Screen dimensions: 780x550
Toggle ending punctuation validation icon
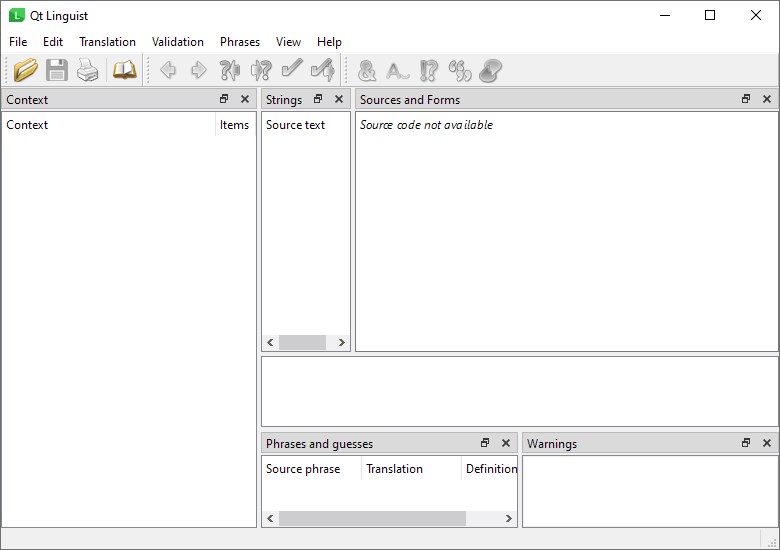point(428,71)
